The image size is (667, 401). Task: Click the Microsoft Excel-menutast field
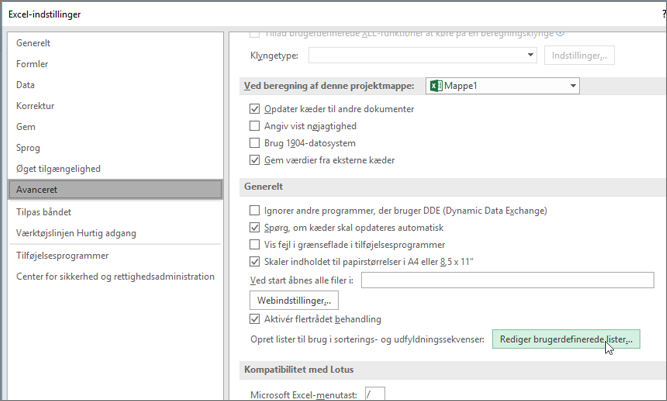[x=375, y=394]
